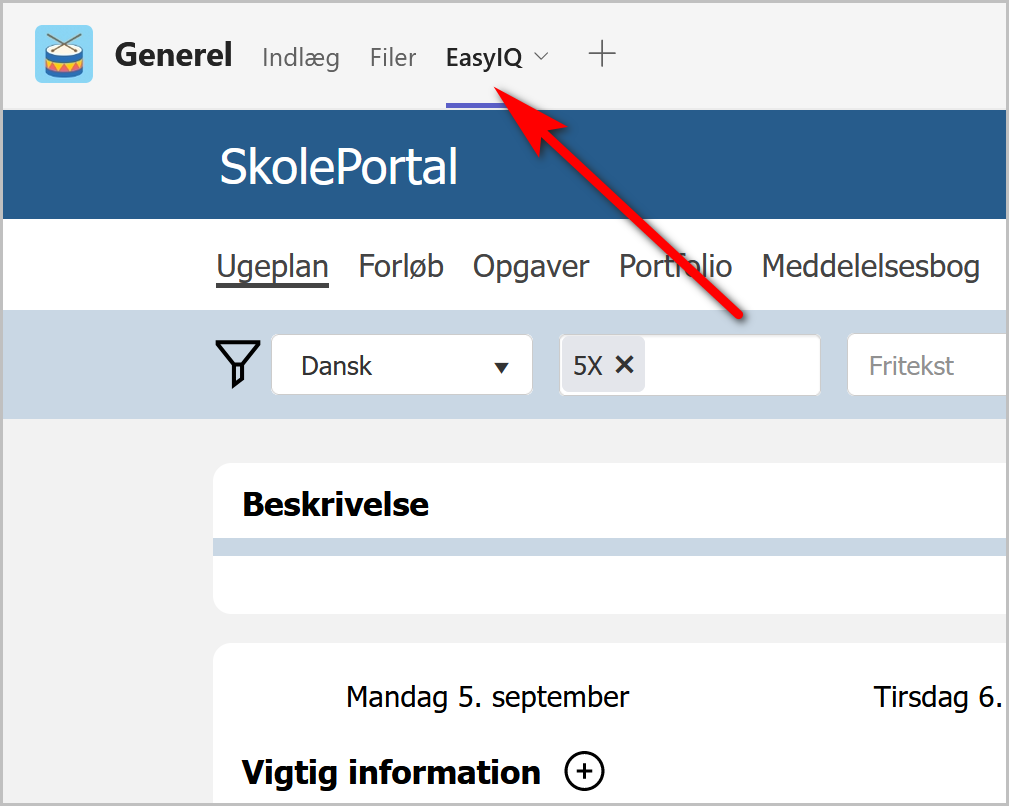Select the EasyIQ tab
The height and width of the screenshot is (806, 1009).
tap(484, 57)
